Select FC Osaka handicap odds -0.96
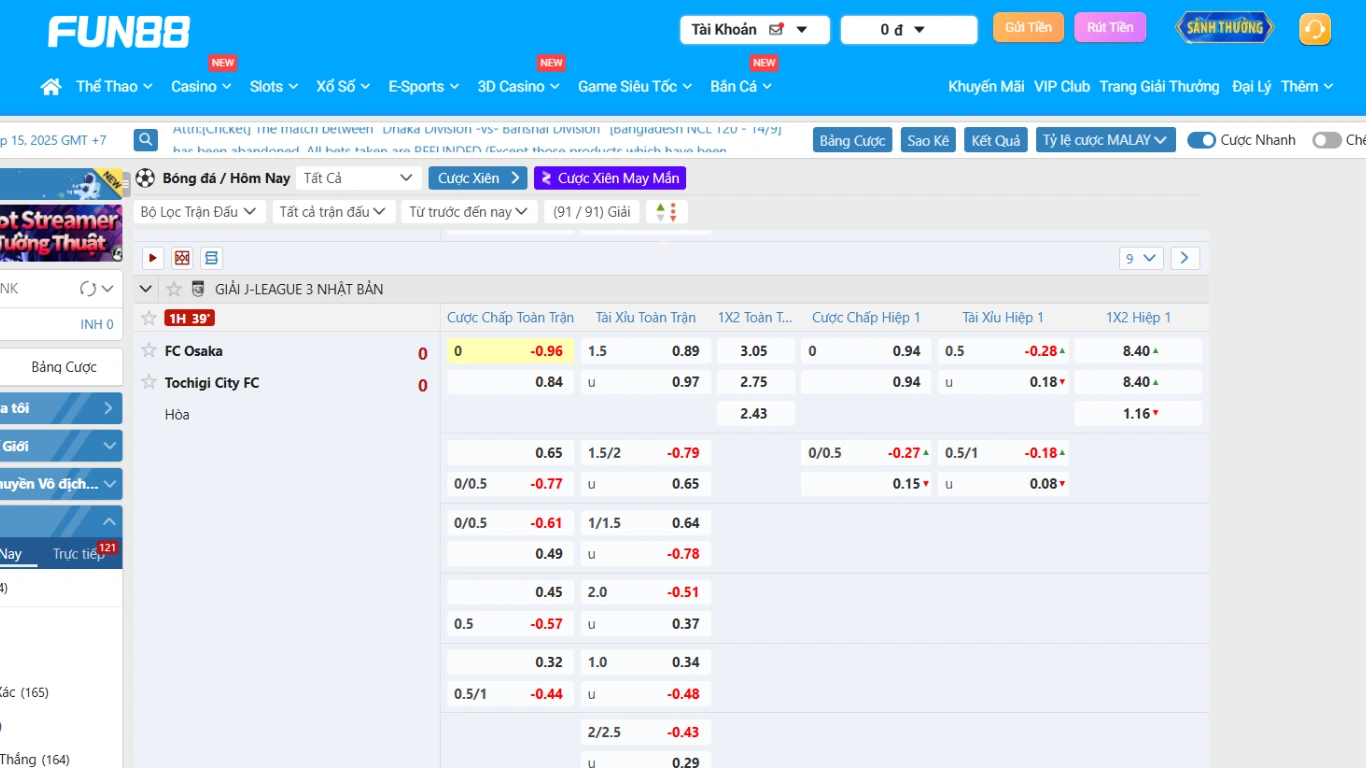The width and height of the screenshot is (1366, 768). [510, 351]
